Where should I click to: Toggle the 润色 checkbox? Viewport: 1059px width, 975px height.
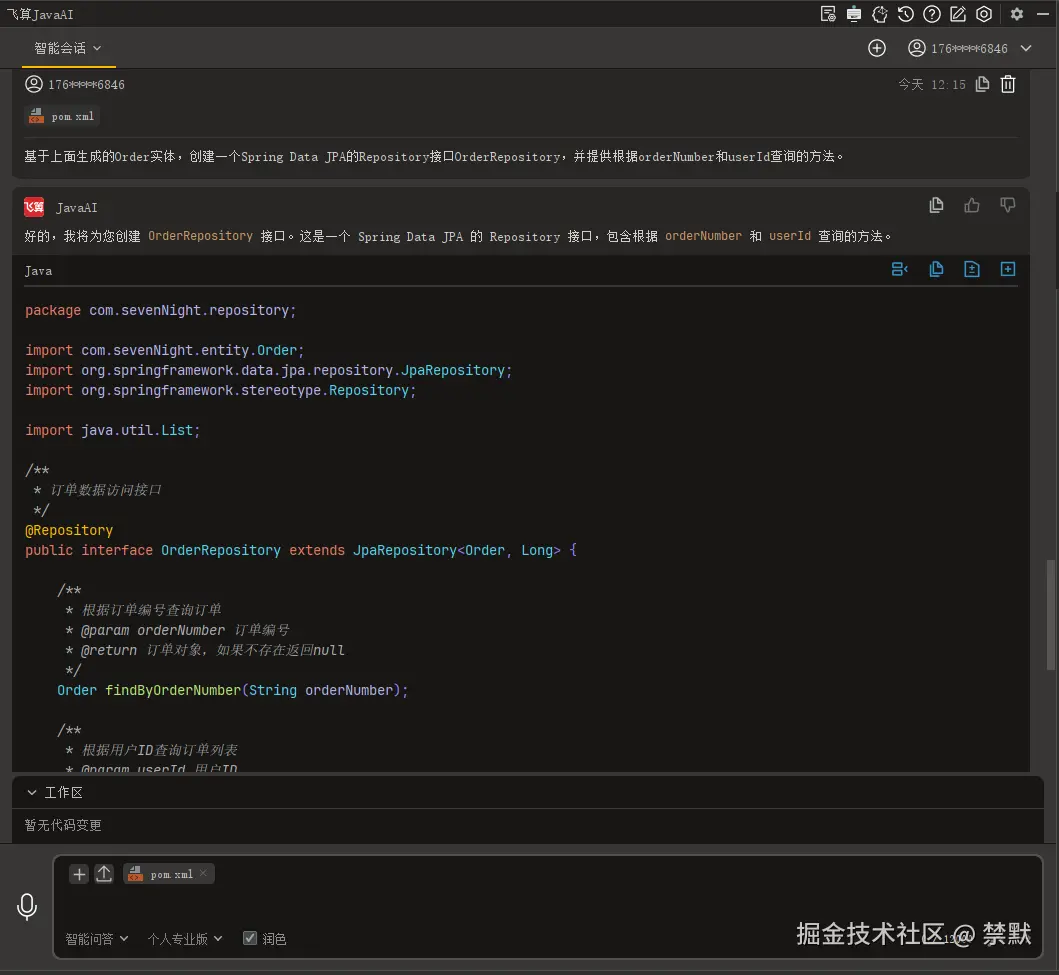[250, 939]
